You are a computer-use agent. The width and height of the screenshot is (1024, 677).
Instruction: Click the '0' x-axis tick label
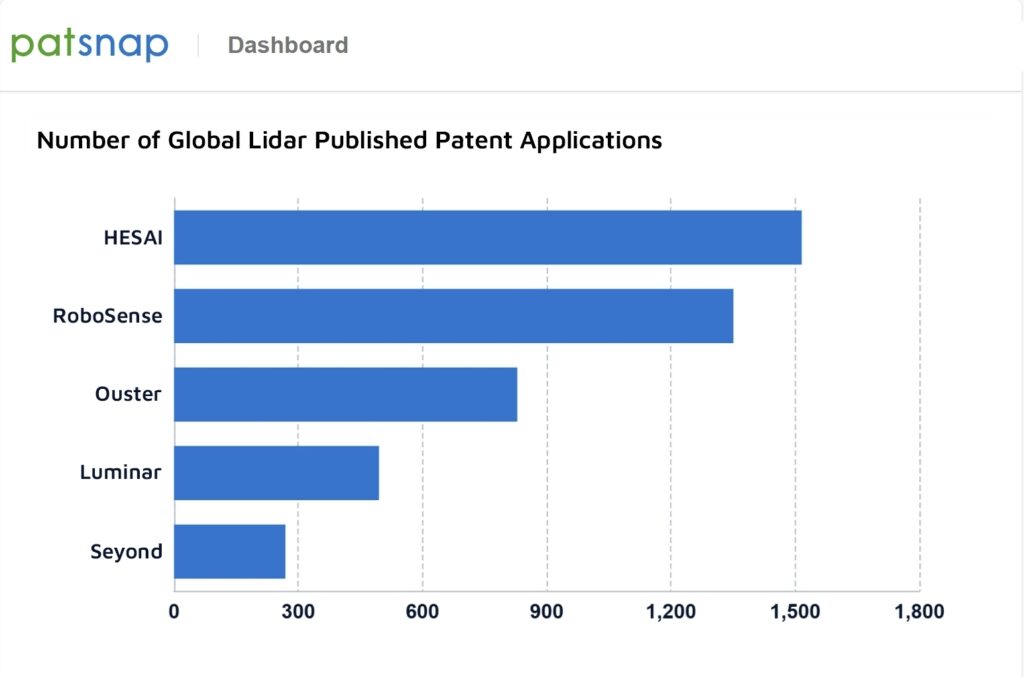tap(174, 612)
